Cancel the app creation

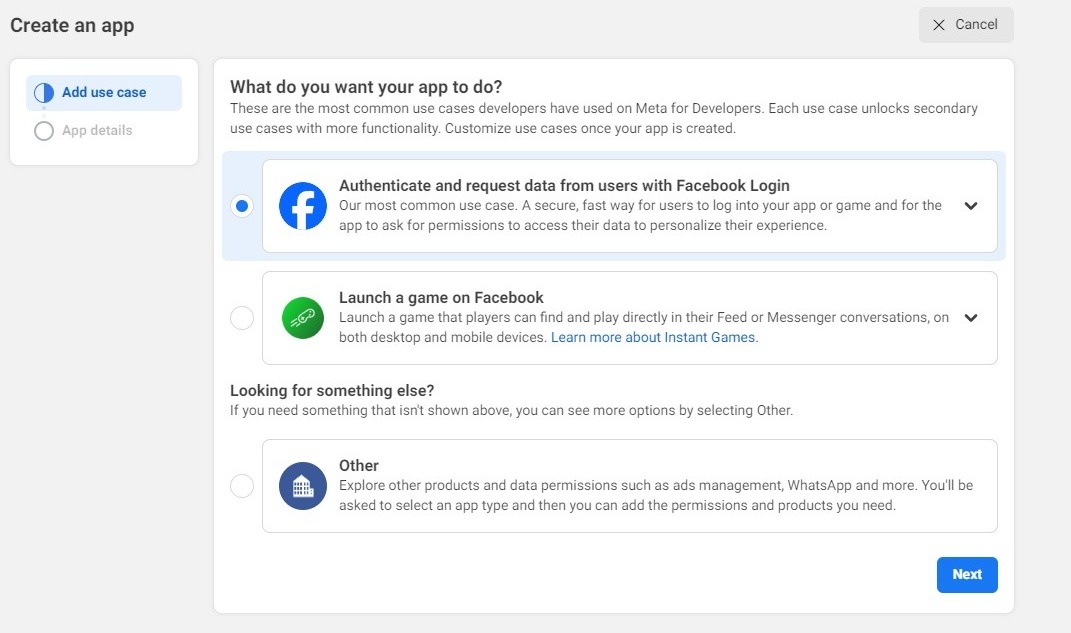[x=966, y=25]
